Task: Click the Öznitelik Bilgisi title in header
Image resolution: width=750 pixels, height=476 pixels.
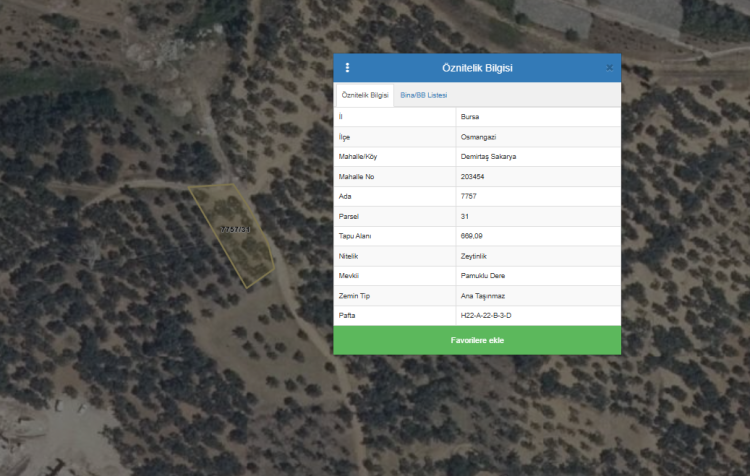Action: 477,68
